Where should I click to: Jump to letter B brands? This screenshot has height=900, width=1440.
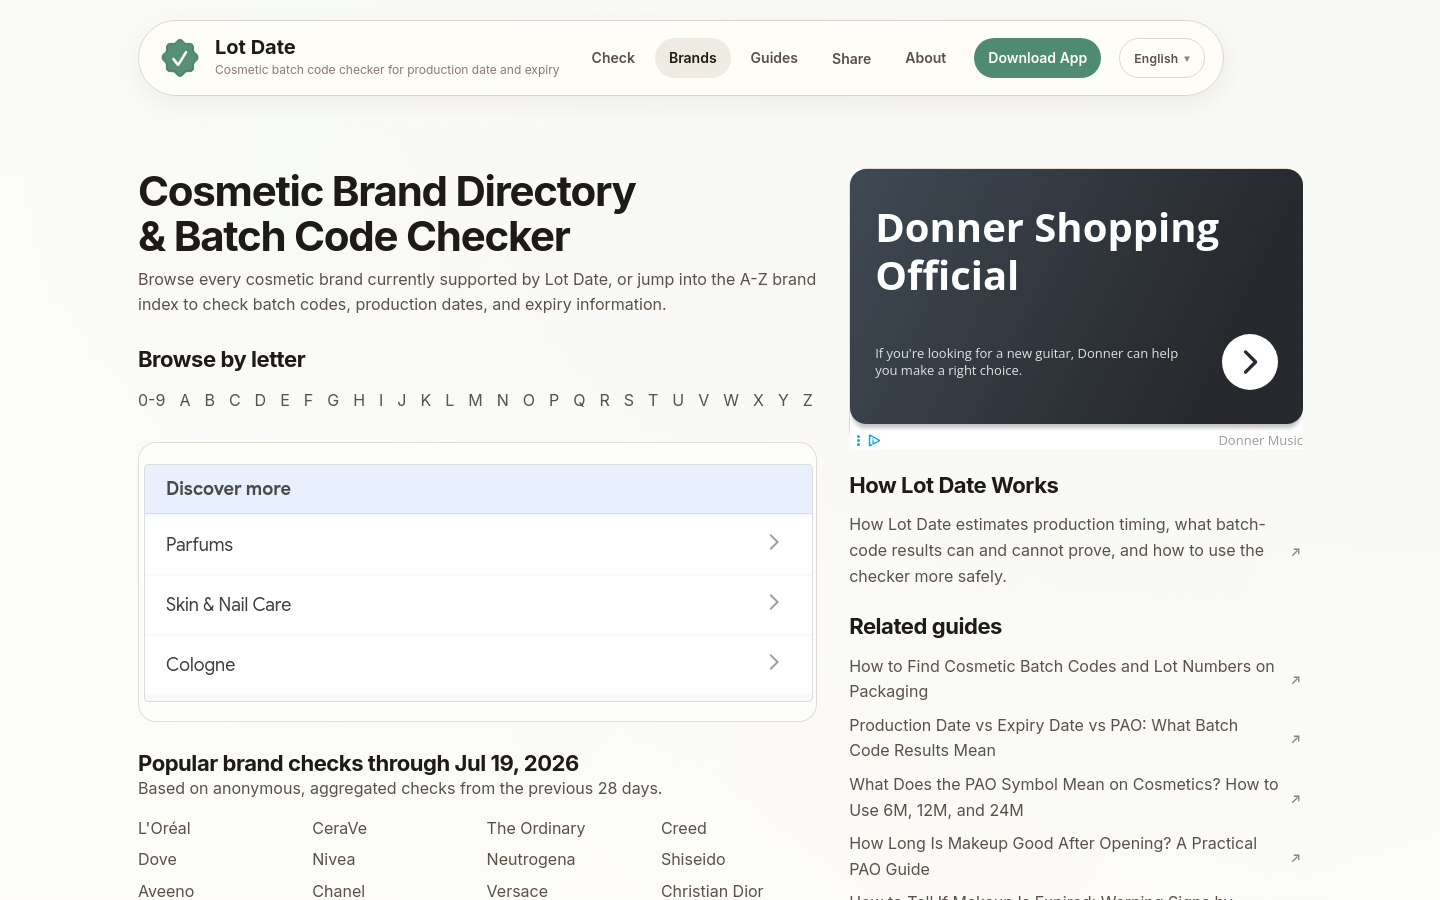tap(210, 400)
